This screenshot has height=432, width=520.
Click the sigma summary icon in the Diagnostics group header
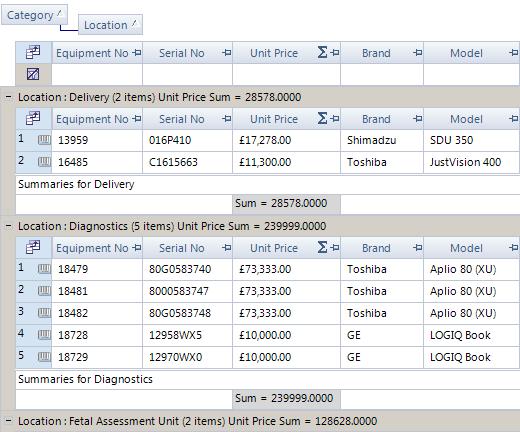[322, 247]
